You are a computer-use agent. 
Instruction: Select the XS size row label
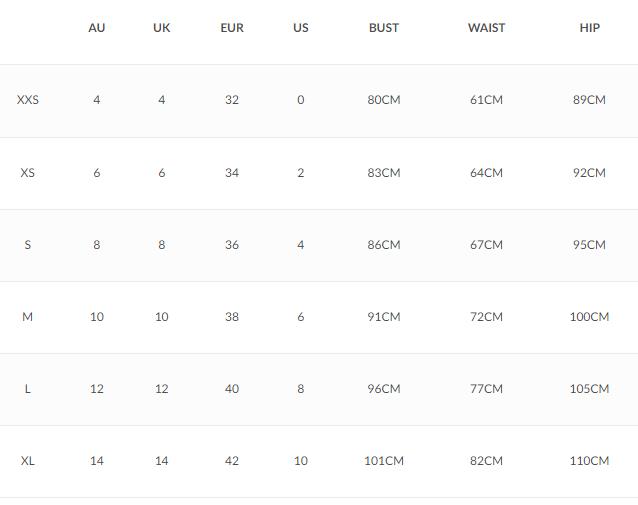tap(28, 173)
